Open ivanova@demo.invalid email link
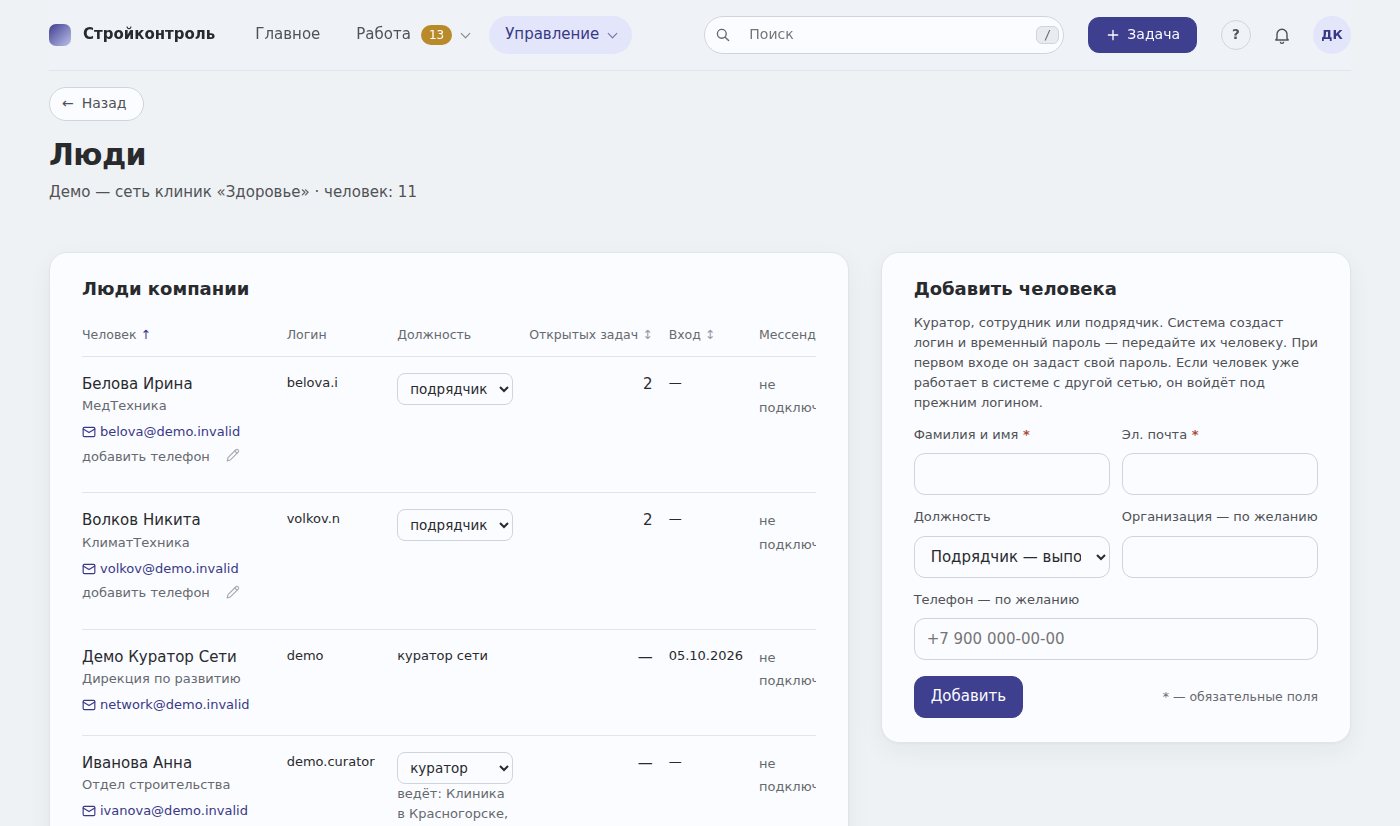Image resolution: width=1400 pixels, height=826 pixels. click(174, 811)
